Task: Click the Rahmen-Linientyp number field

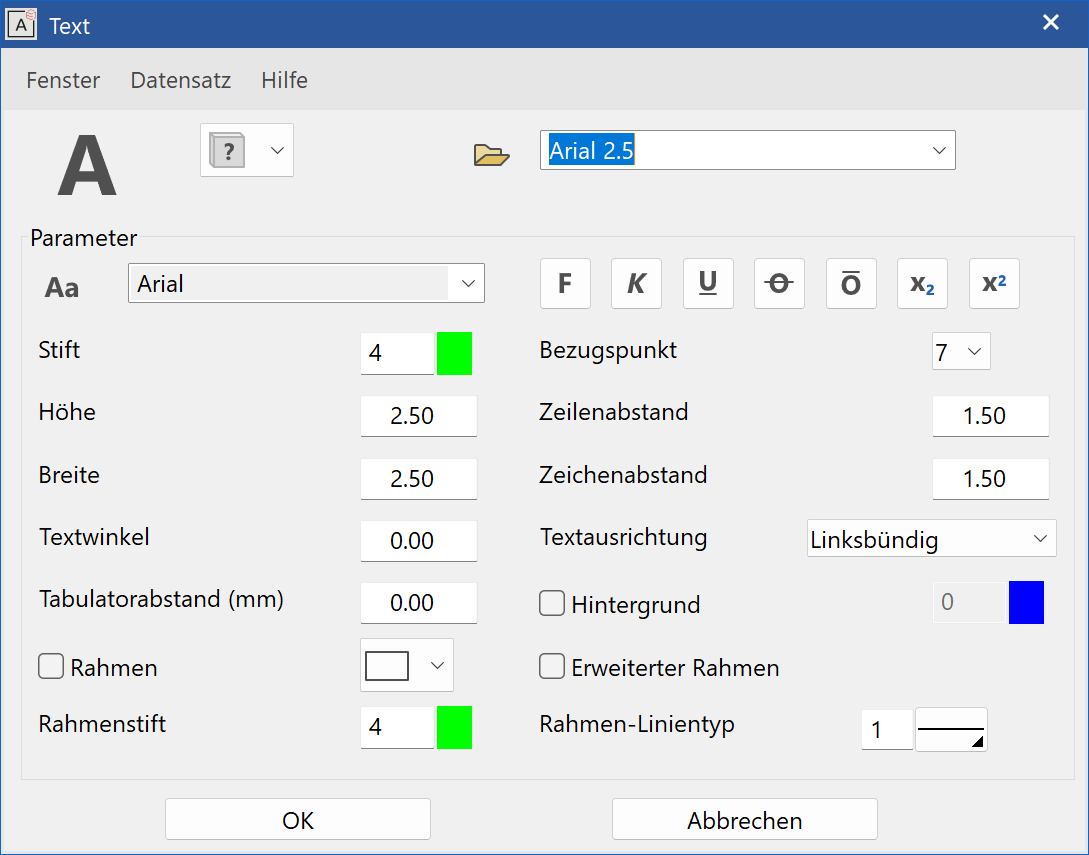Action: click(x=887, y=729)
